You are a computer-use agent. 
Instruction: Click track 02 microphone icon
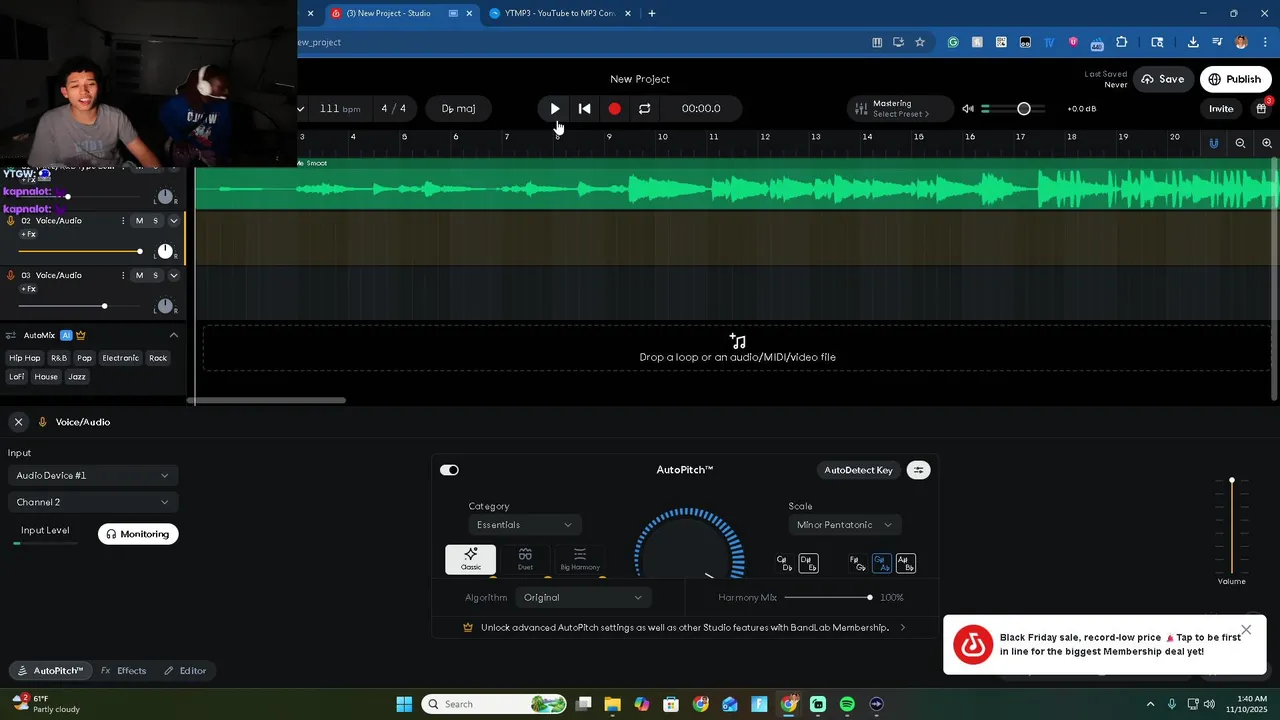(x=11, y=221)
